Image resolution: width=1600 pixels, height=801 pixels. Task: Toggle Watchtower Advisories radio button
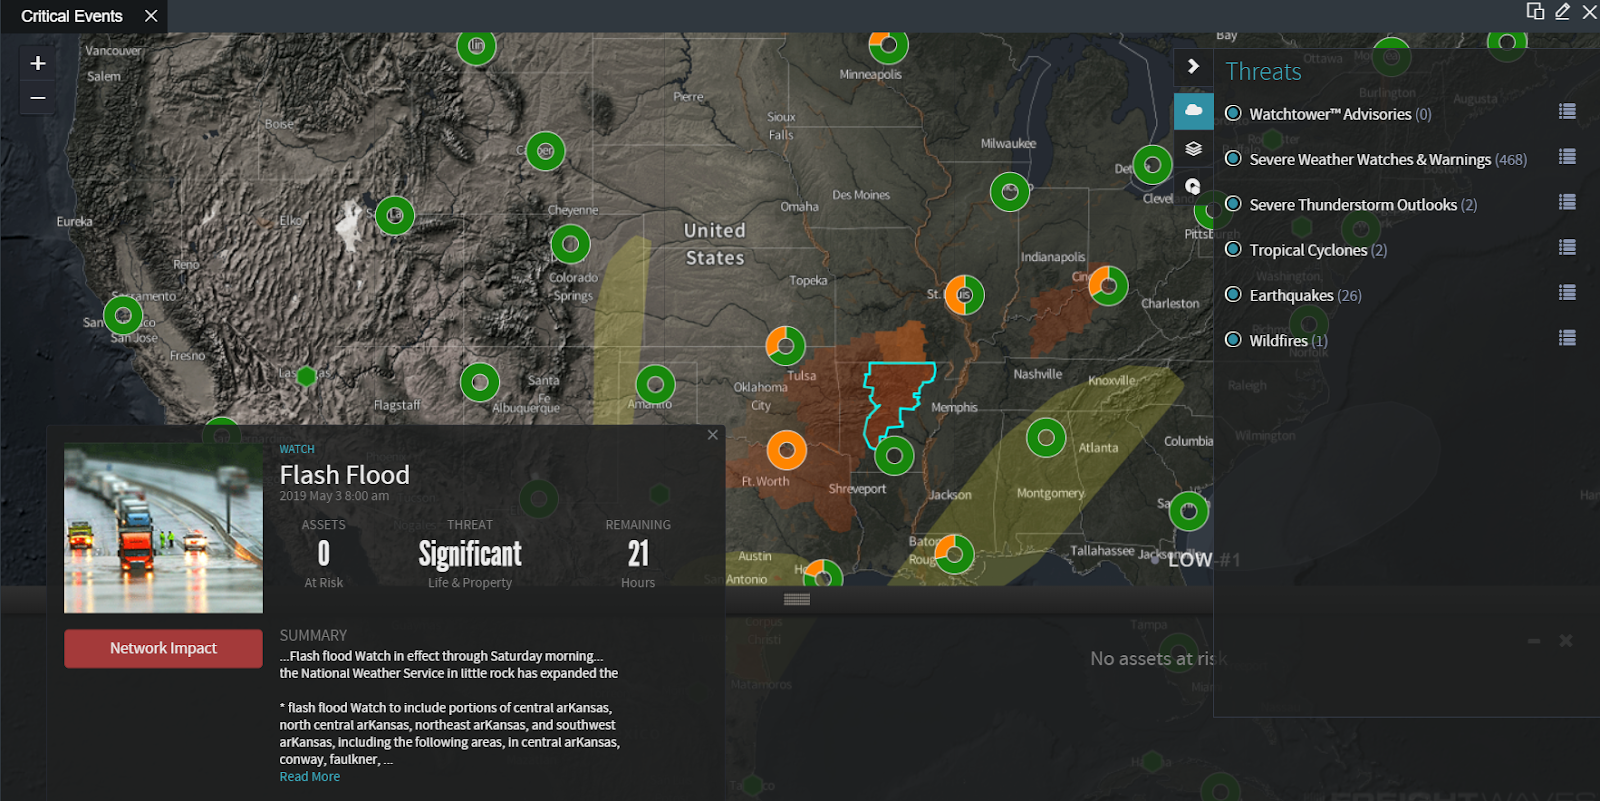(1233, 113)
